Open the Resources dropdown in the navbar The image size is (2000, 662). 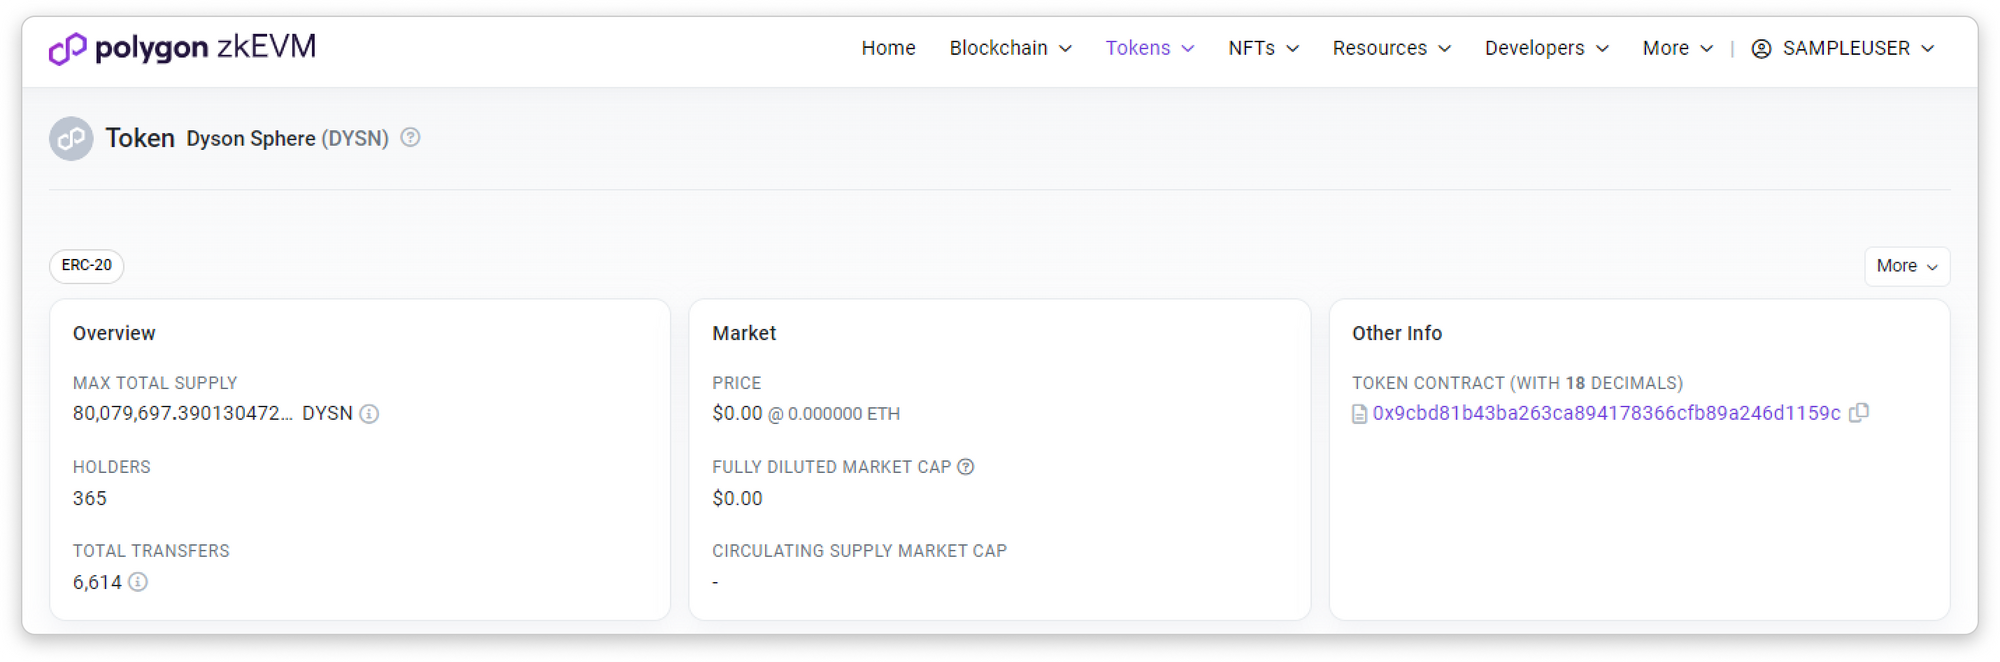click(1391, 48)
